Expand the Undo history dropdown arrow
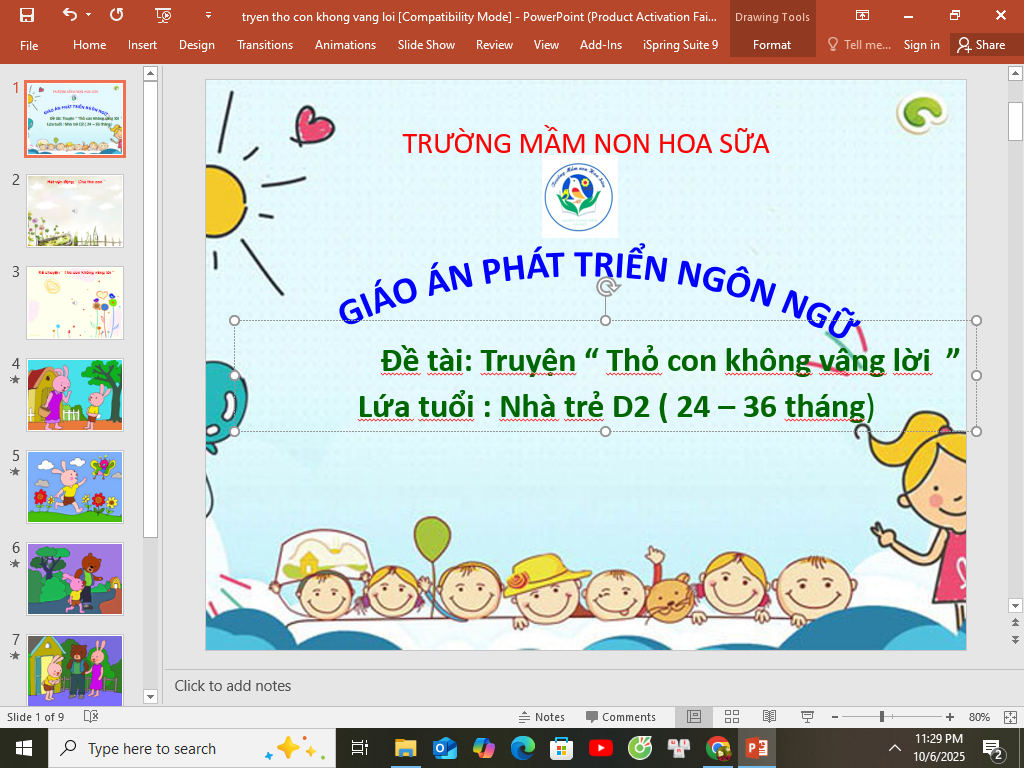Screen dimensions: 1024x768 [x=88, y=15]
